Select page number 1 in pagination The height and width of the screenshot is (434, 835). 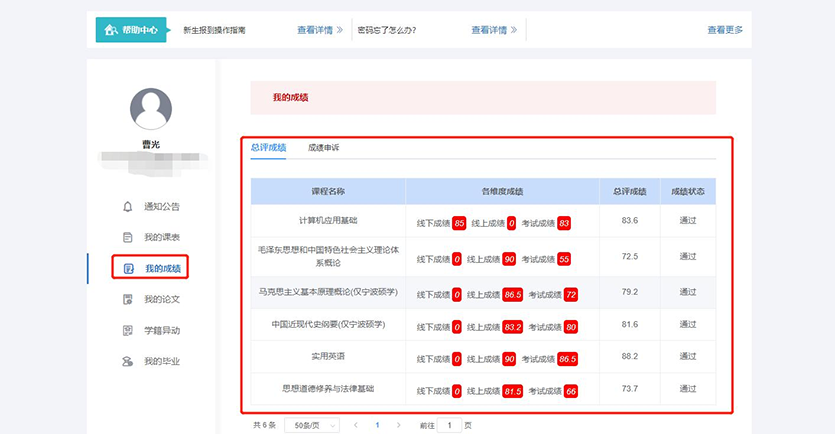tap(378, 425)
